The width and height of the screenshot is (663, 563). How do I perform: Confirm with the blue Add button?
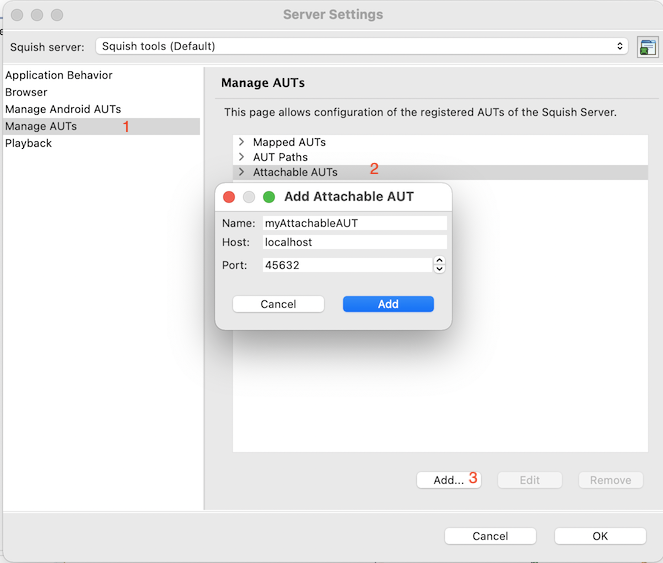388,304
